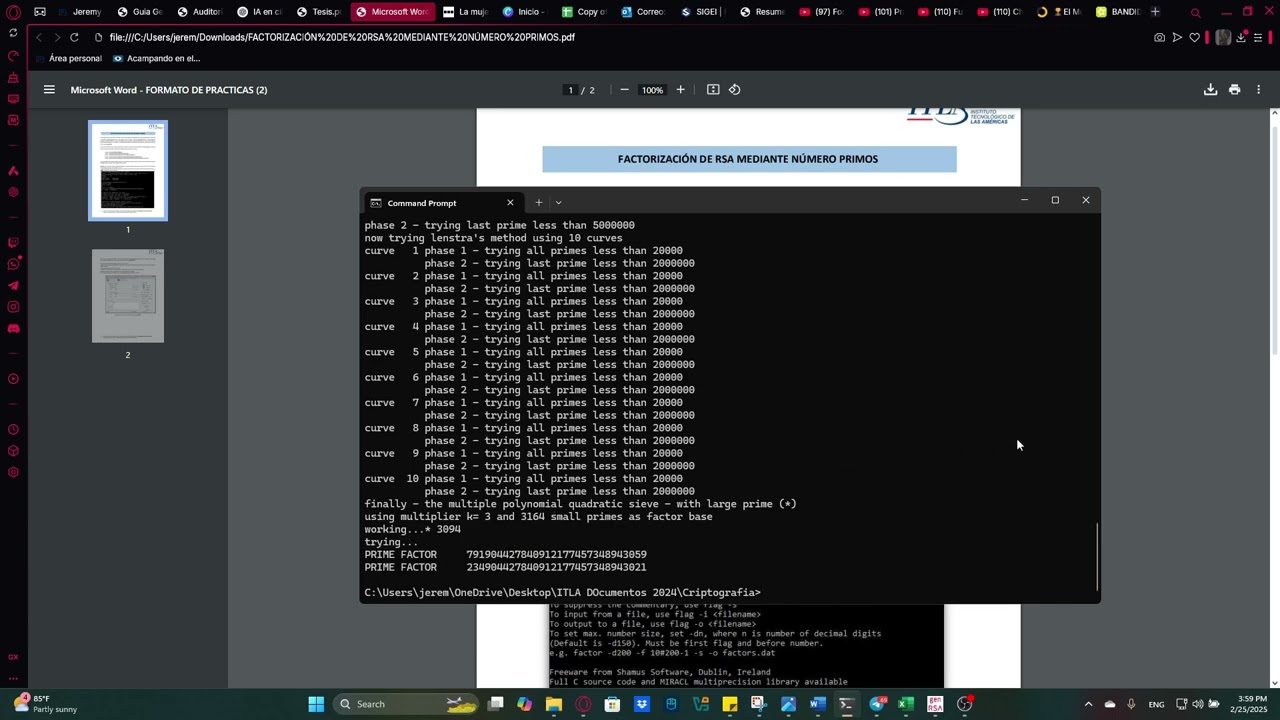Screen dimensions: 1280x720
Task: Open PDF viewer more actions menu
Action: pos(1258,90)
